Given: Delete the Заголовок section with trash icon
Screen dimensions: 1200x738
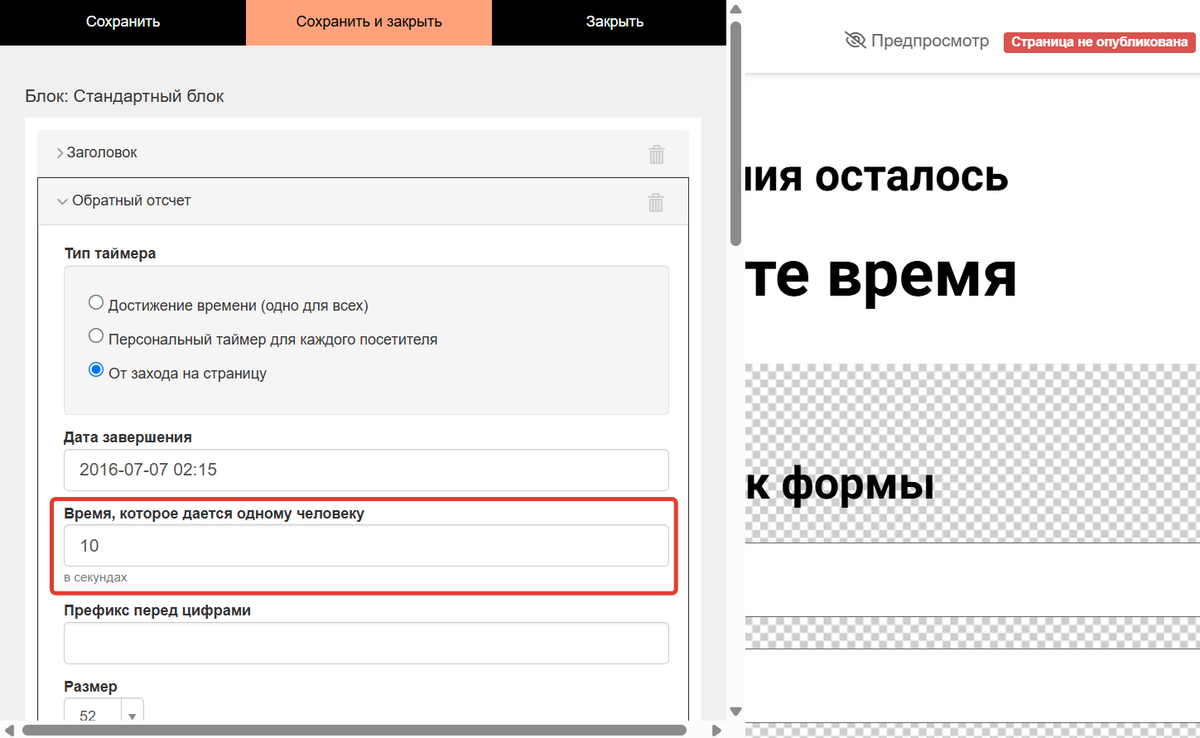Looking at the screenshot, I should click(656, 154).
